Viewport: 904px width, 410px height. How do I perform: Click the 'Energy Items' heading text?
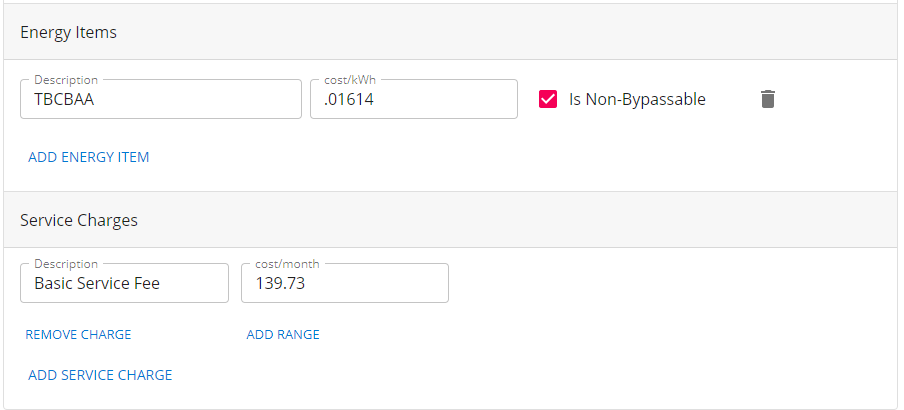[x=68, y=32]
